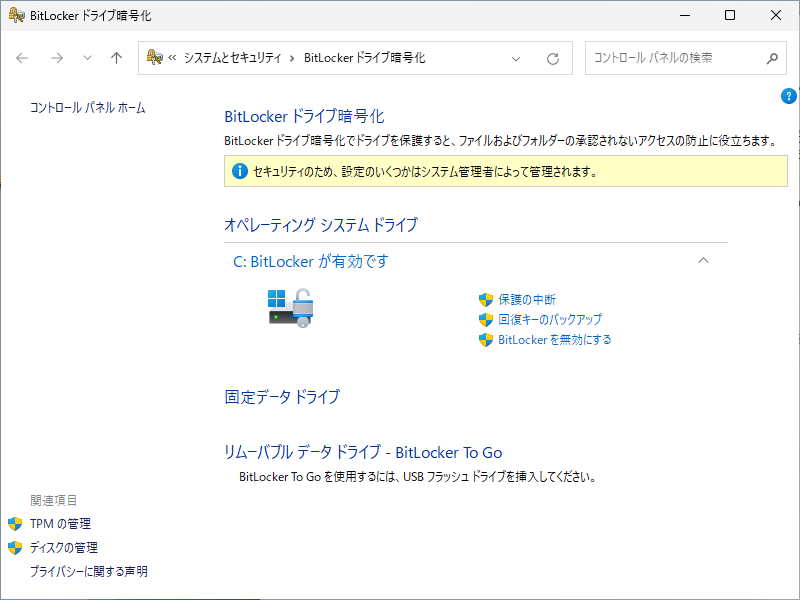The image size is (800, 600).
Task: Click shield icon beside 保護の中断
Action: coord(486,299)
